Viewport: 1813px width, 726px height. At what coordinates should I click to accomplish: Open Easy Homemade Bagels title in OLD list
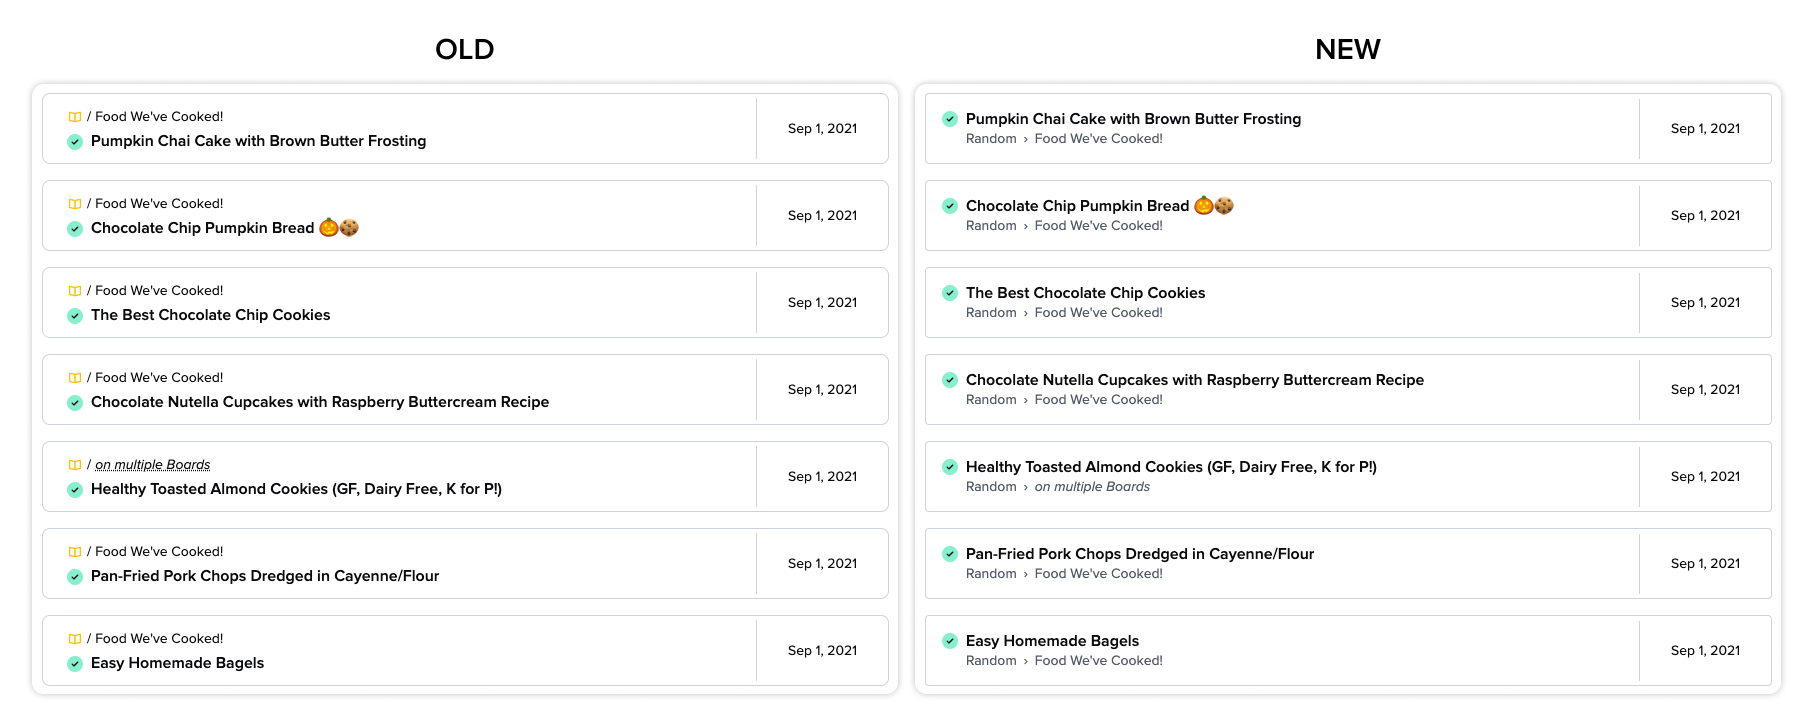point(177,663)
